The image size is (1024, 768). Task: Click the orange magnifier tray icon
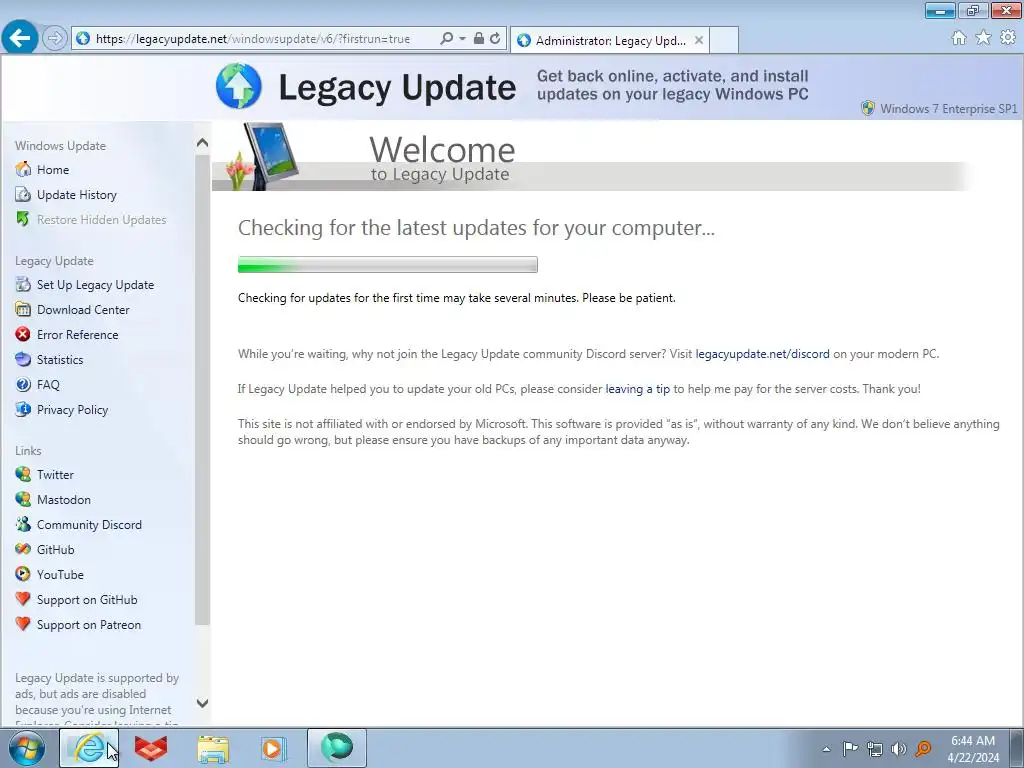tap(923, 748)
